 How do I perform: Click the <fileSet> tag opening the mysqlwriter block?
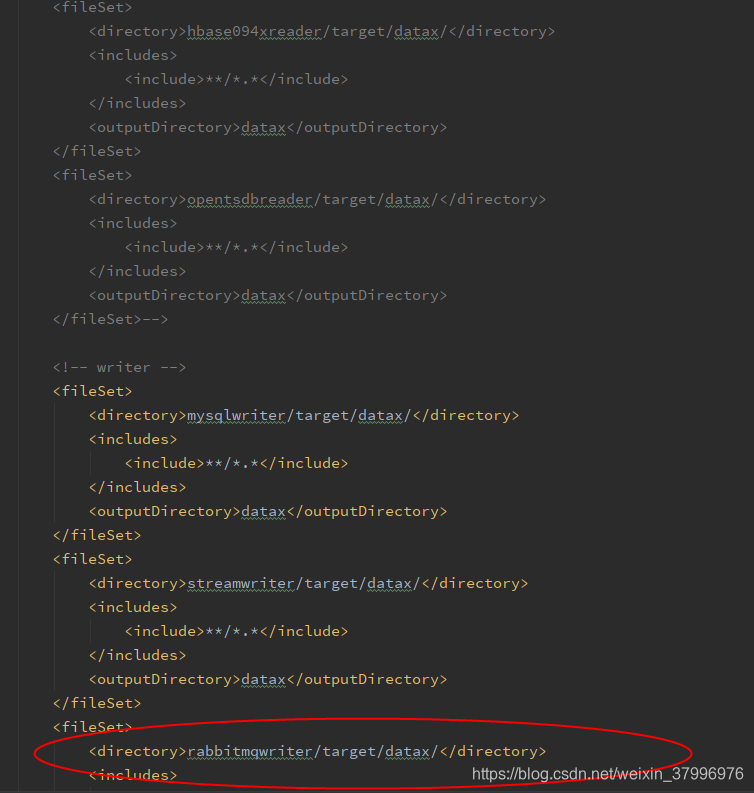point(93,391)
